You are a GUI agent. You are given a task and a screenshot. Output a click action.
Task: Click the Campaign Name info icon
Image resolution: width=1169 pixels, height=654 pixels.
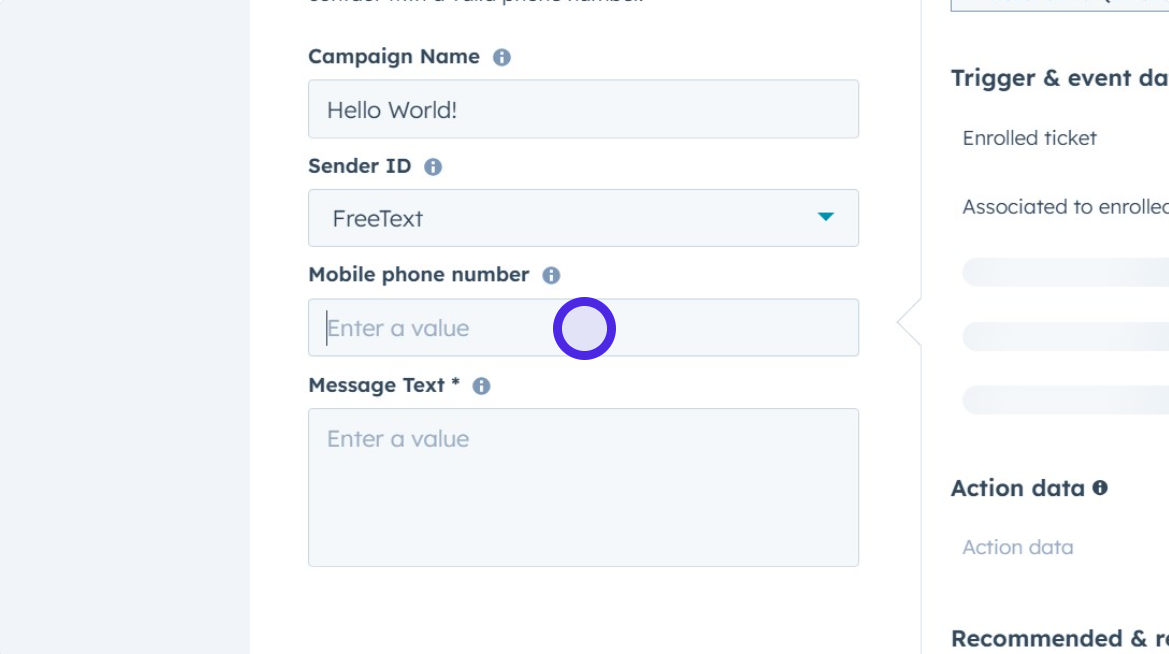[x=502, y=58]
